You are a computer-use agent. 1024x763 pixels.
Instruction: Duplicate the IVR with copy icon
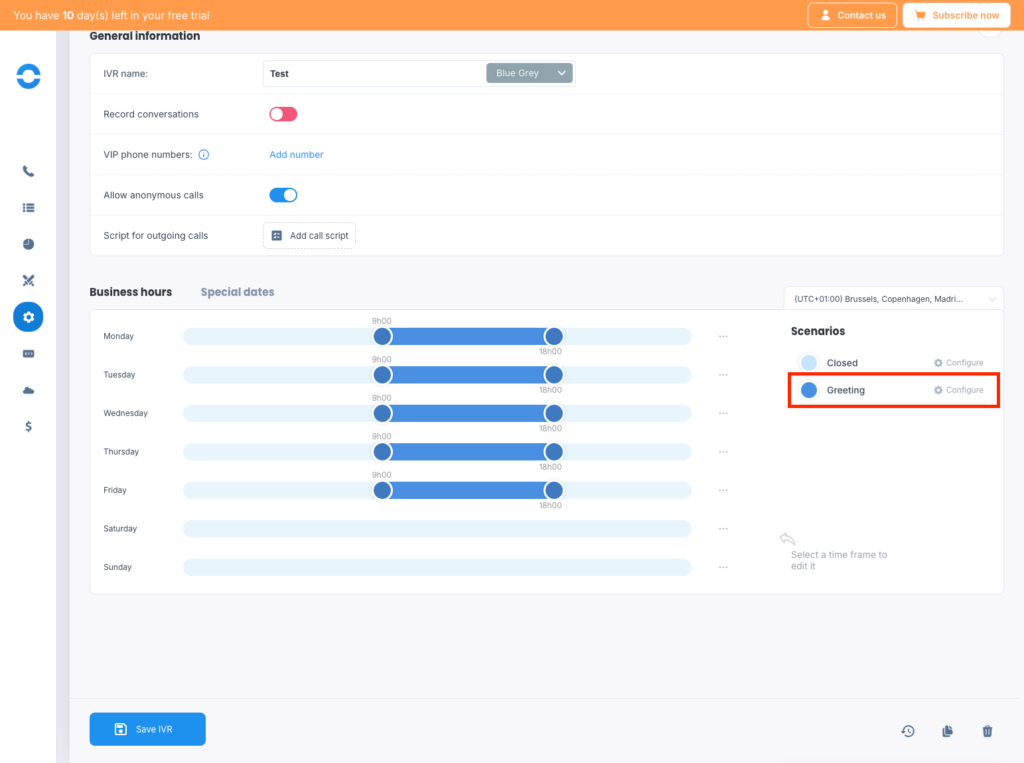pos(947,731)
